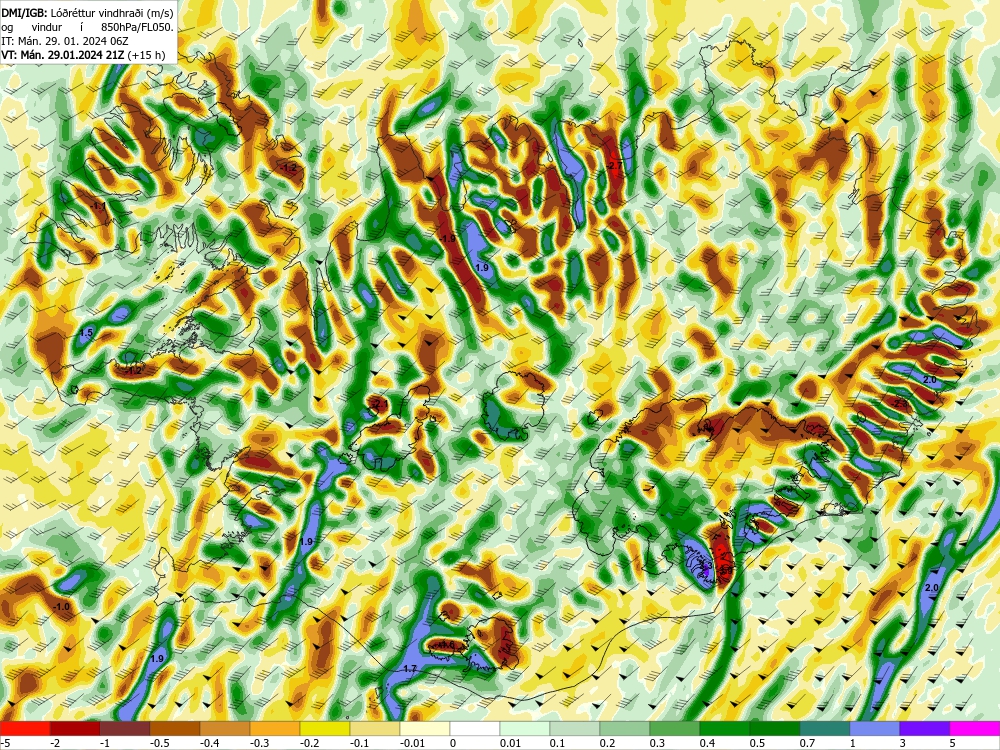Click the '-2.7' value label on the map

point(614,166)
